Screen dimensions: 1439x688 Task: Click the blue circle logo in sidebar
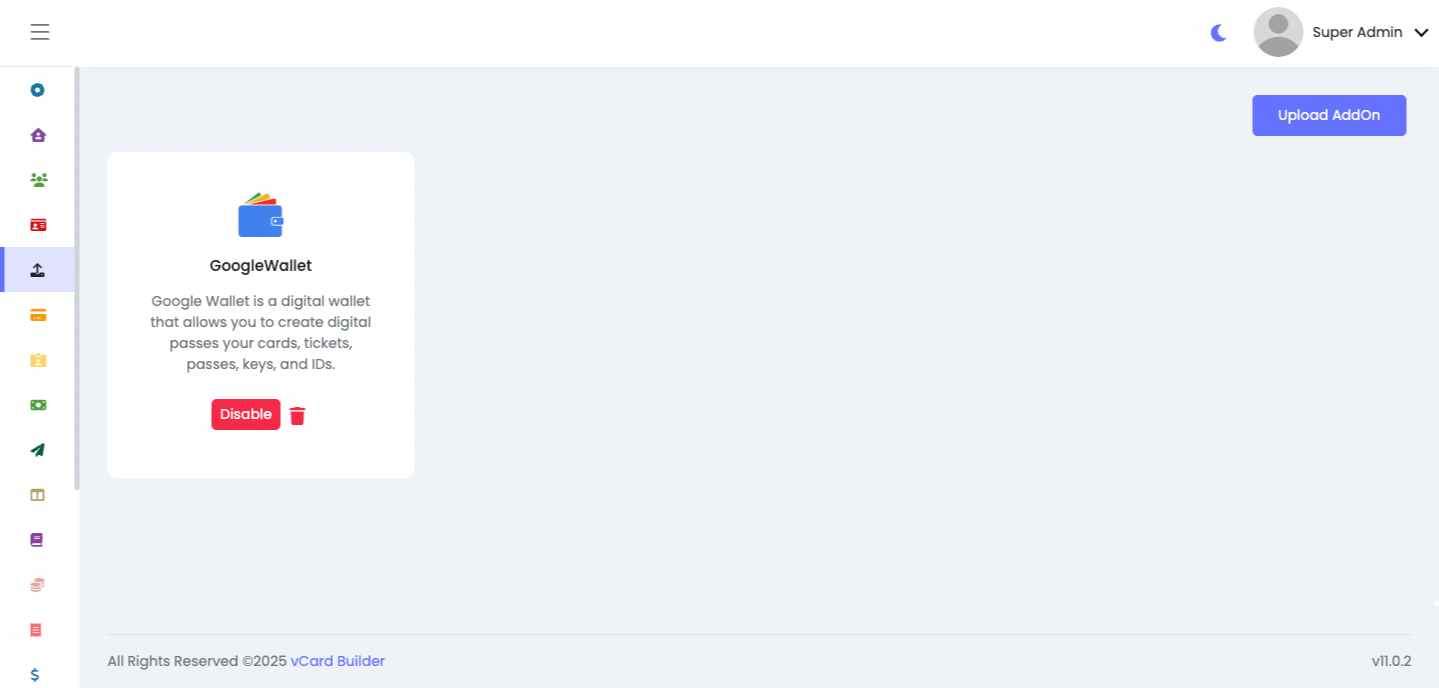tap(37, 90)
